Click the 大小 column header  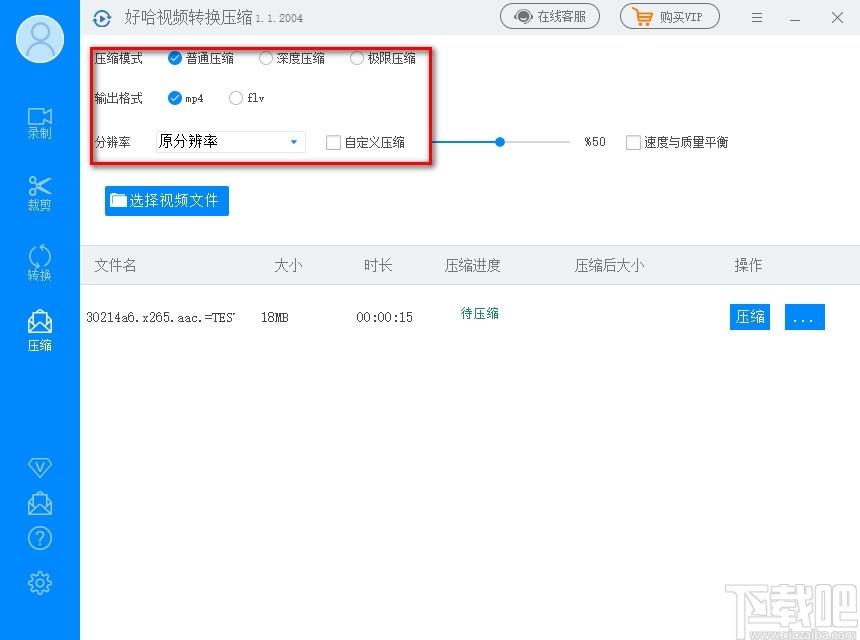click(x=288, y=265)
